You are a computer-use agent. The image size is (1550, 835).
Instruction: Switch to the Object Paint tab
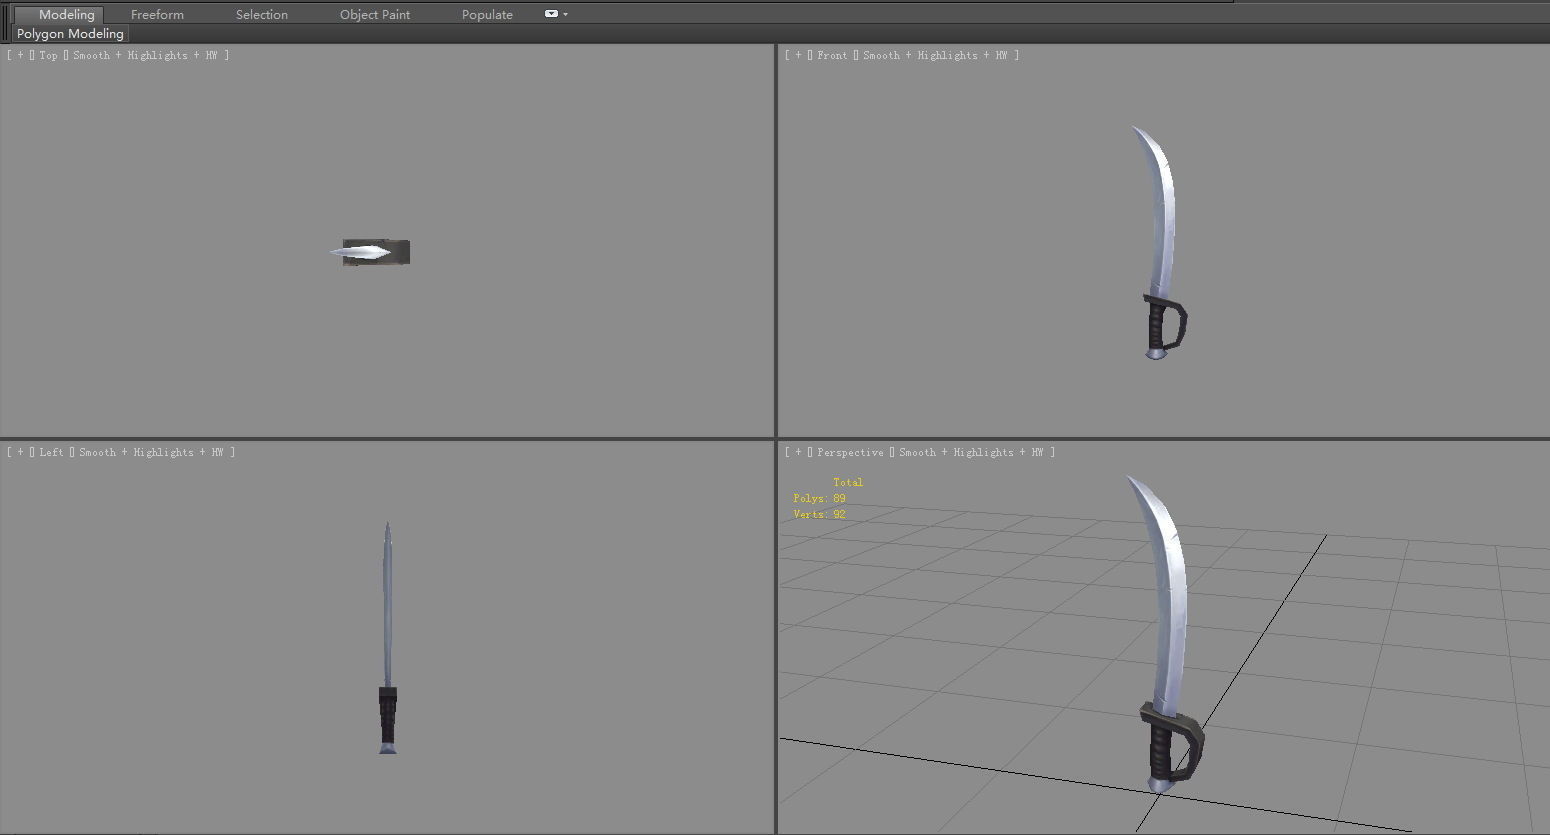pos(375,14)
